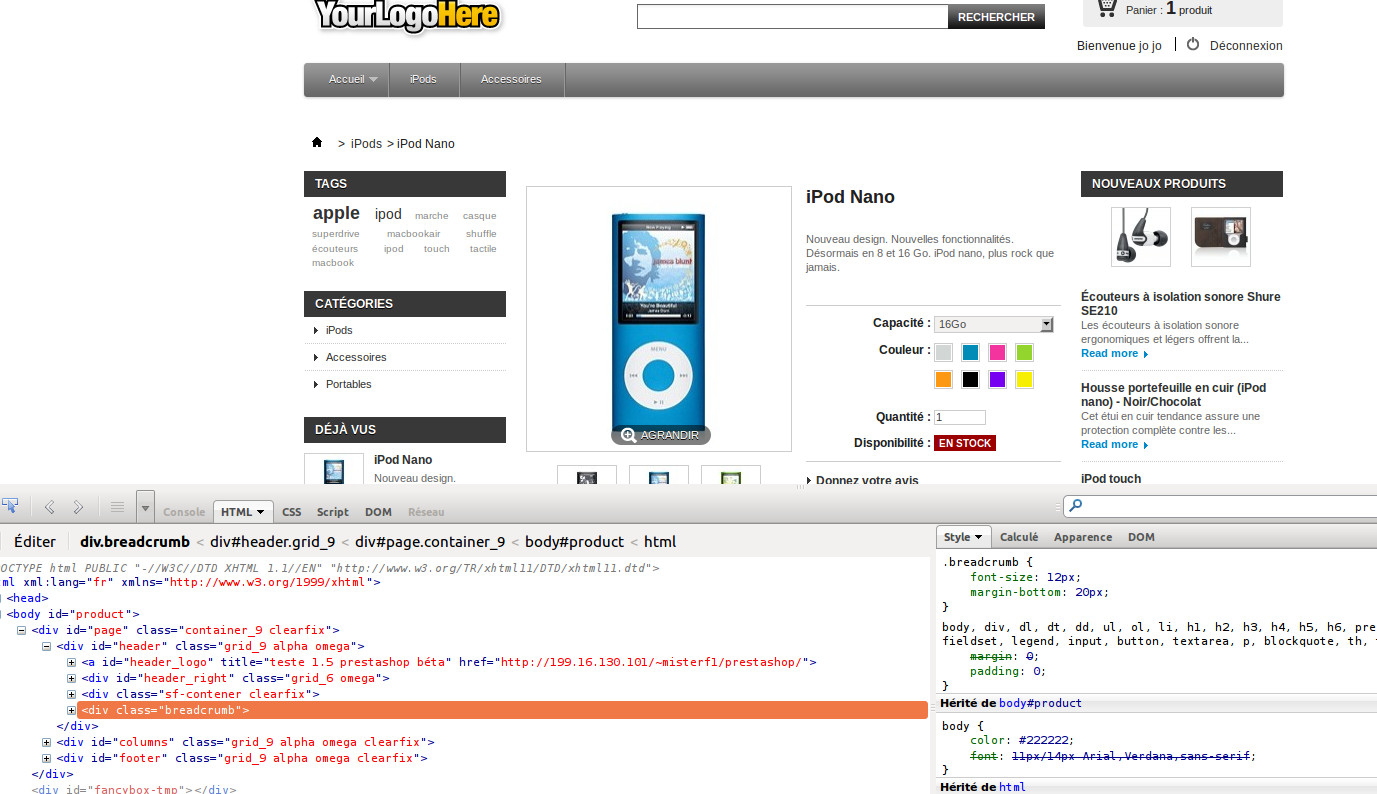The width and height of the screenshot is (1377, 794).
Task: Open the Firebug panel dropdown arrow button
Action: pos(146,506)
